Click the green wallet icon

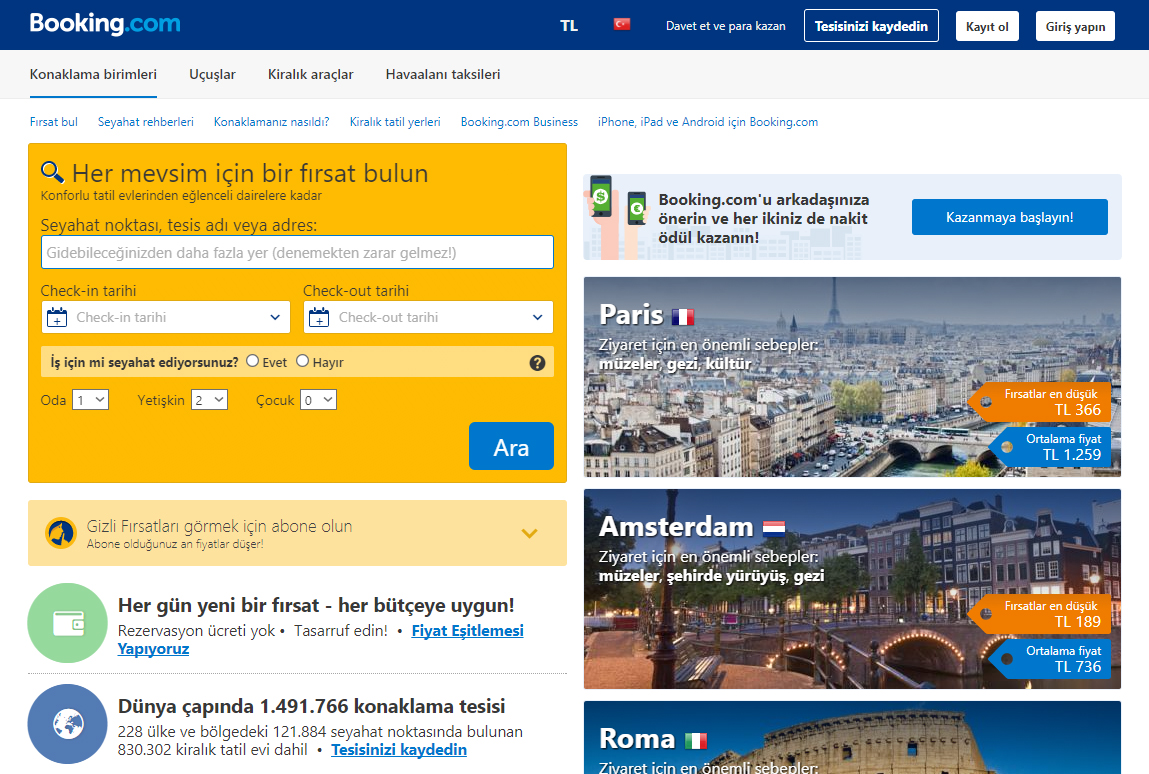tap(67, 623)
